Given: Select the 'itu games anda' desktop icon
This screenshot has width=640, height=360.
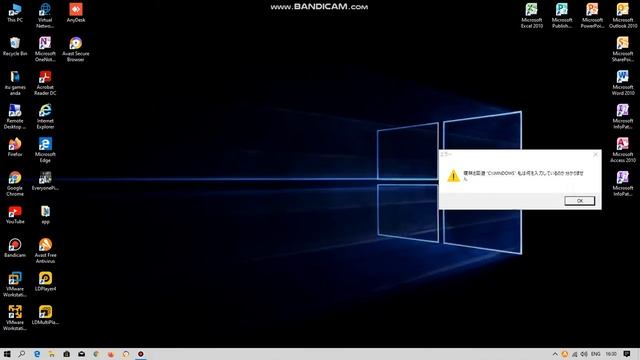Looking at the screenshot, I should (15, 83).
